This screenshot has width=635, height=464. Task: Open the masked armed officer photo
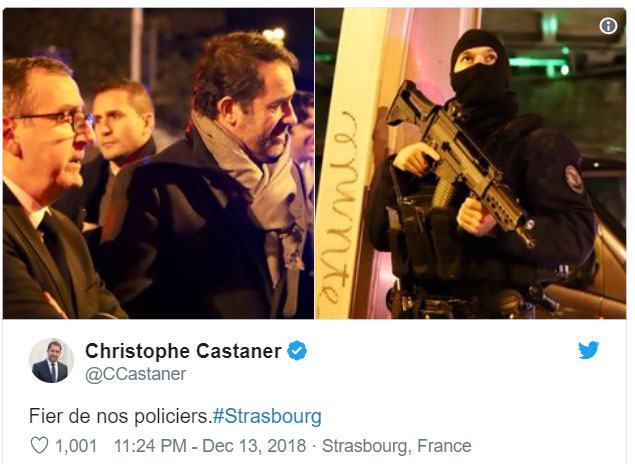pyautogui.click(x=471, y=163)
